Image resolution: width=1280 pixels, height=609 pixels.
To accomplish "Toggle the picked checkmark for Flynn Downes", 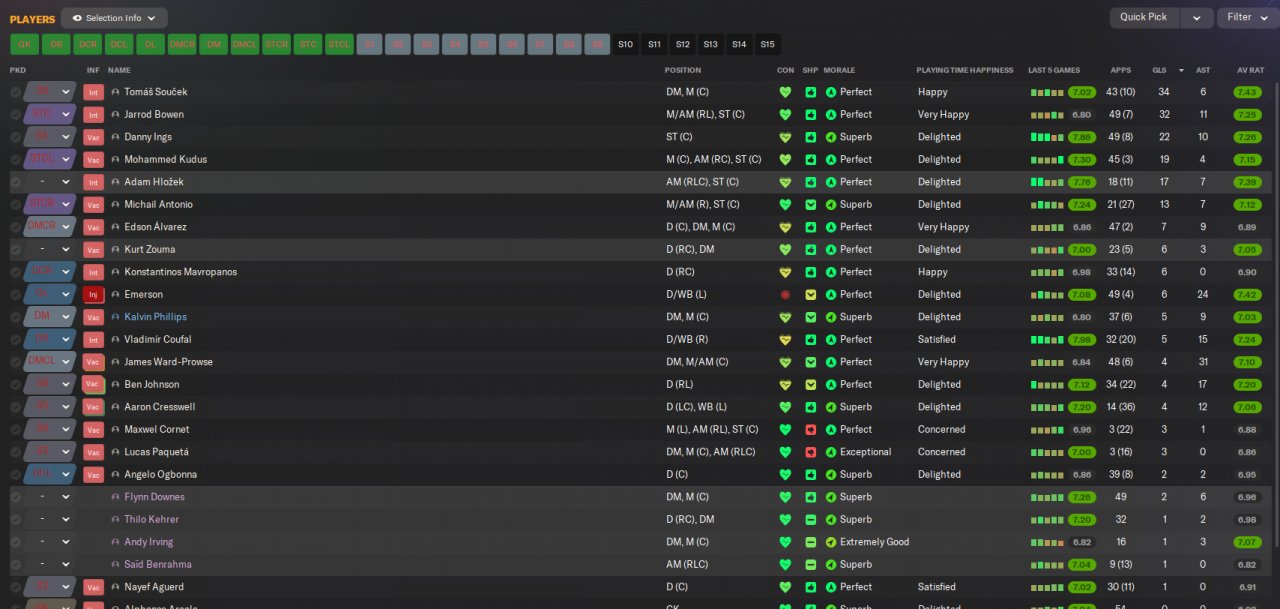I will [15, 497].
